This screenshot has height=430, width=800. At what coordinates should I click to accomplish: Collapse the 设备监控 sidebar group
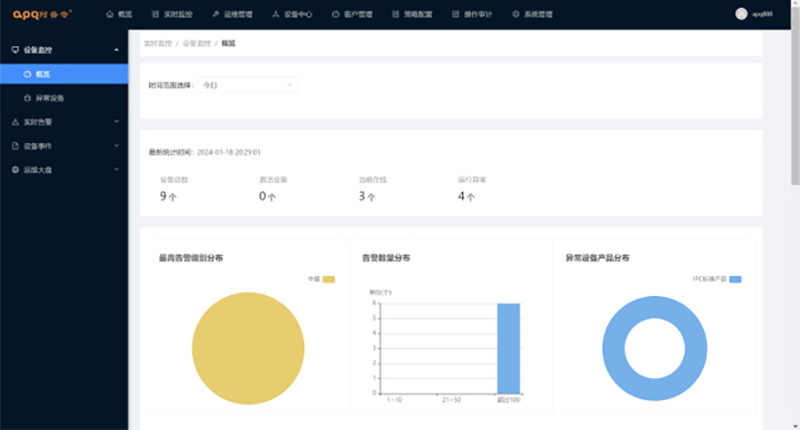(116, 49)
